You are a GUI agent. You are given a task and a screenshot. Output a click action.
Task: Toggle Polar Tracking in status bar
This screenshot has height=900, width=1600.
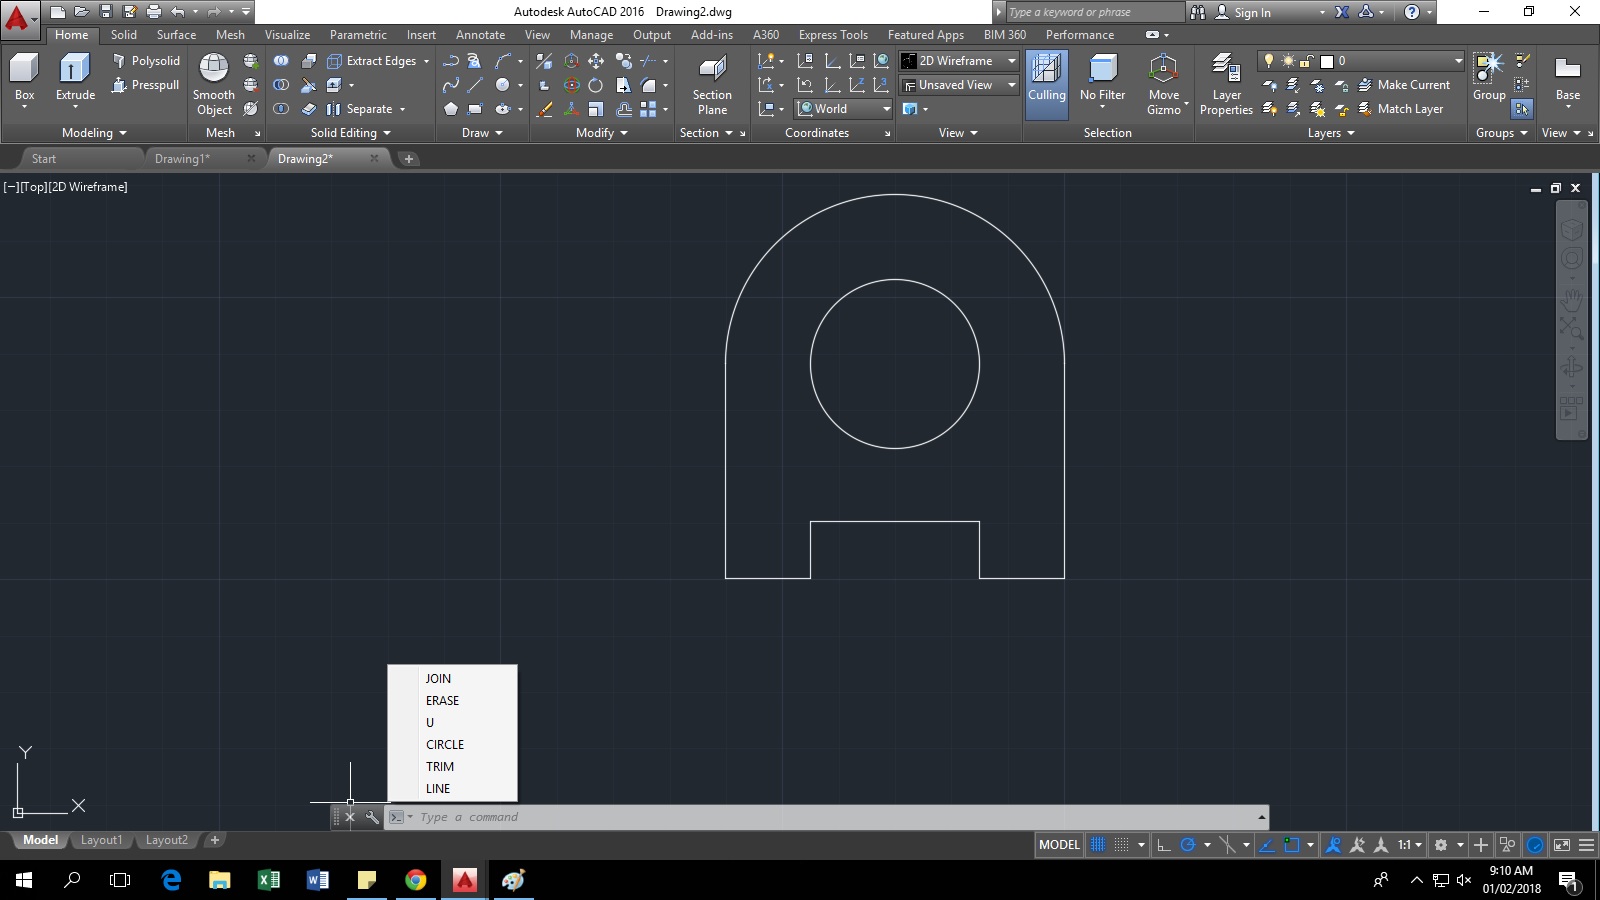tap(1188, 845)
